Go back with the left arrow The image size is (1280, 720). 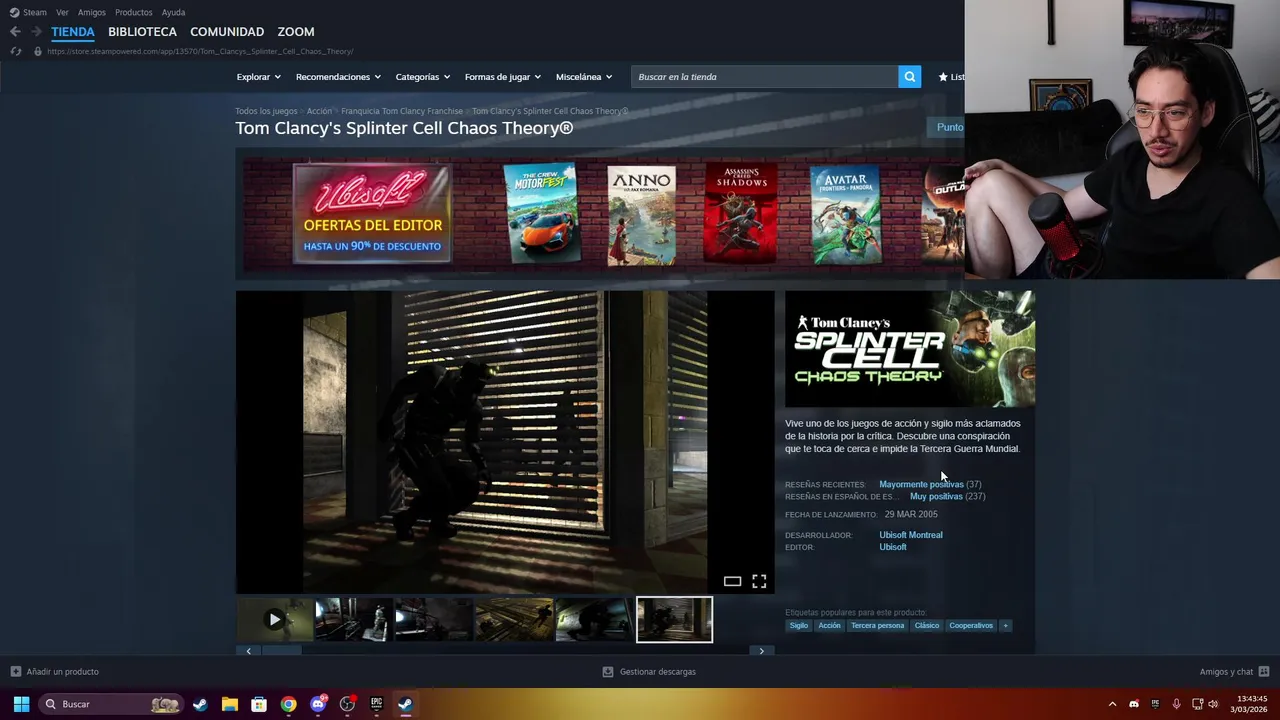pyautogui.click(x=15, y=32)
